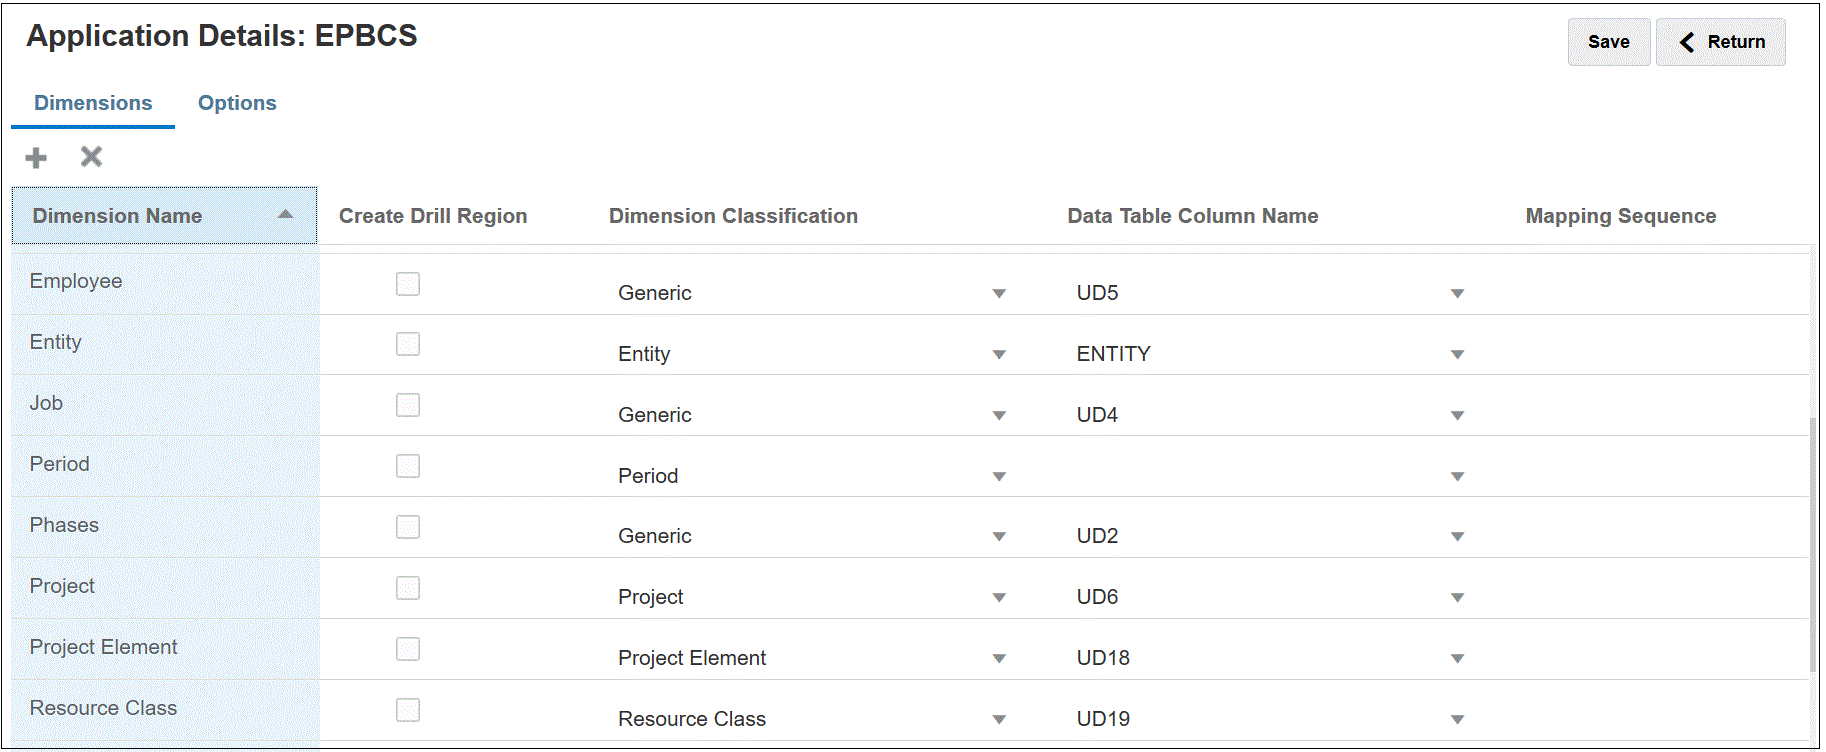
Task: Open the Employee classification dropdown
Action: point(998,294)
